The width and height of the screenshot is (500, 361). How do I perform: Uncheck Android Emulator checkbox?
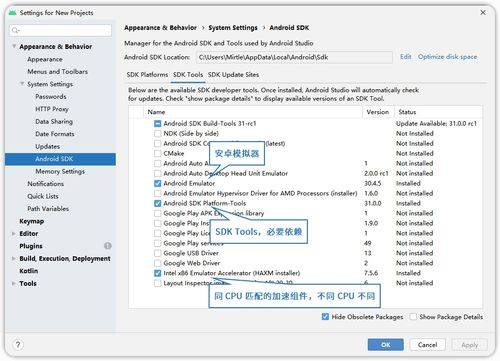point(157,183)
